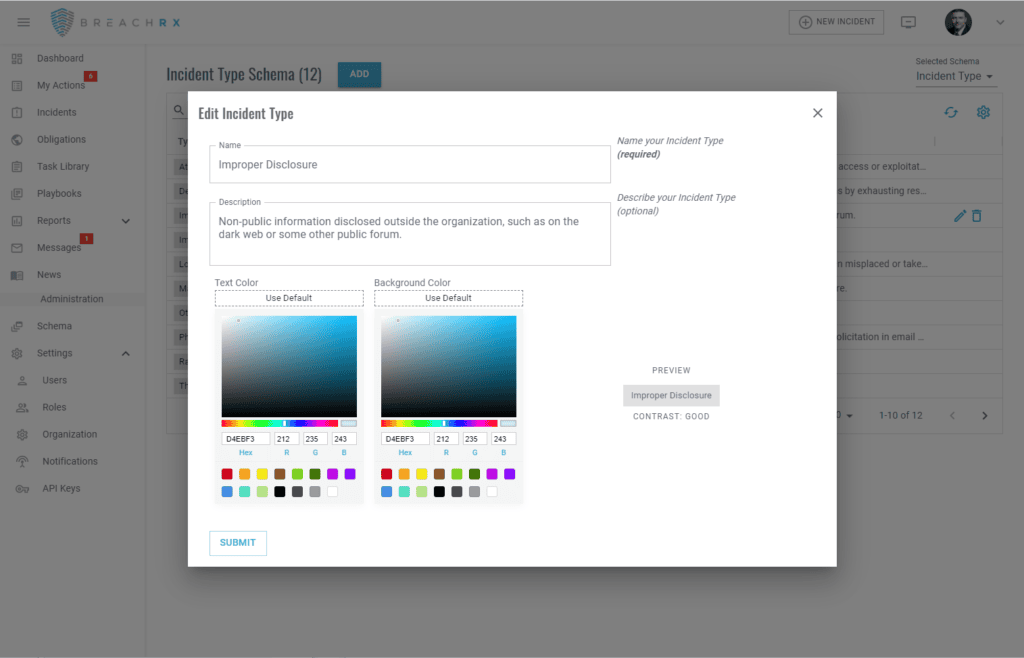Collapse the Settings section in the sidebar
The height and width of the screenshot is (658, 1024).
[62, 353]
